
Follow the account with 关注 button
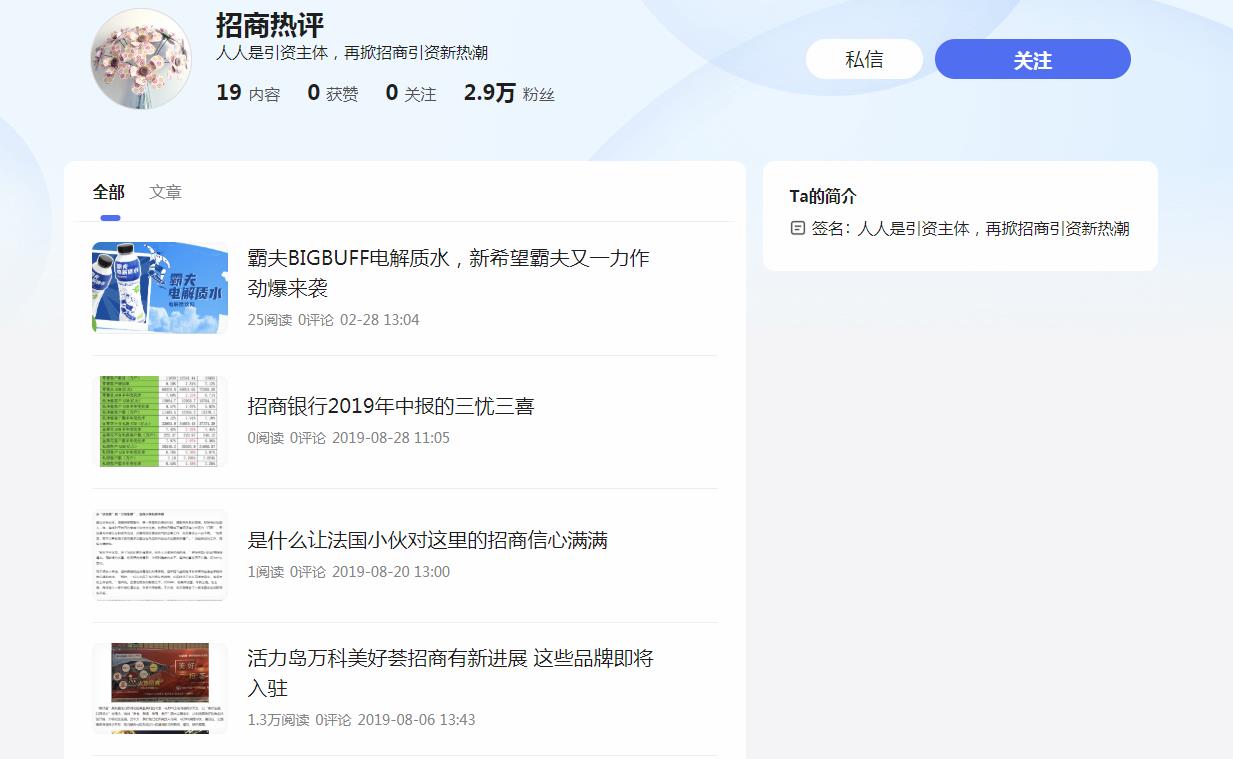pos(1032,59)
